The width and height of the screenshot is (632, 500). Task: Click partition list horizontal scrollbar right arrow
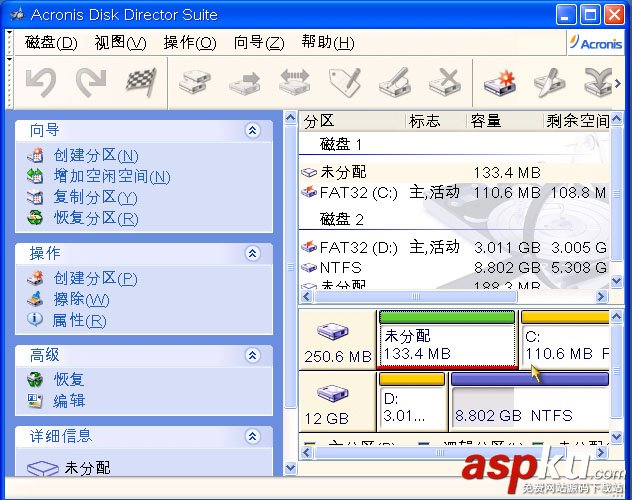point(601,297)
